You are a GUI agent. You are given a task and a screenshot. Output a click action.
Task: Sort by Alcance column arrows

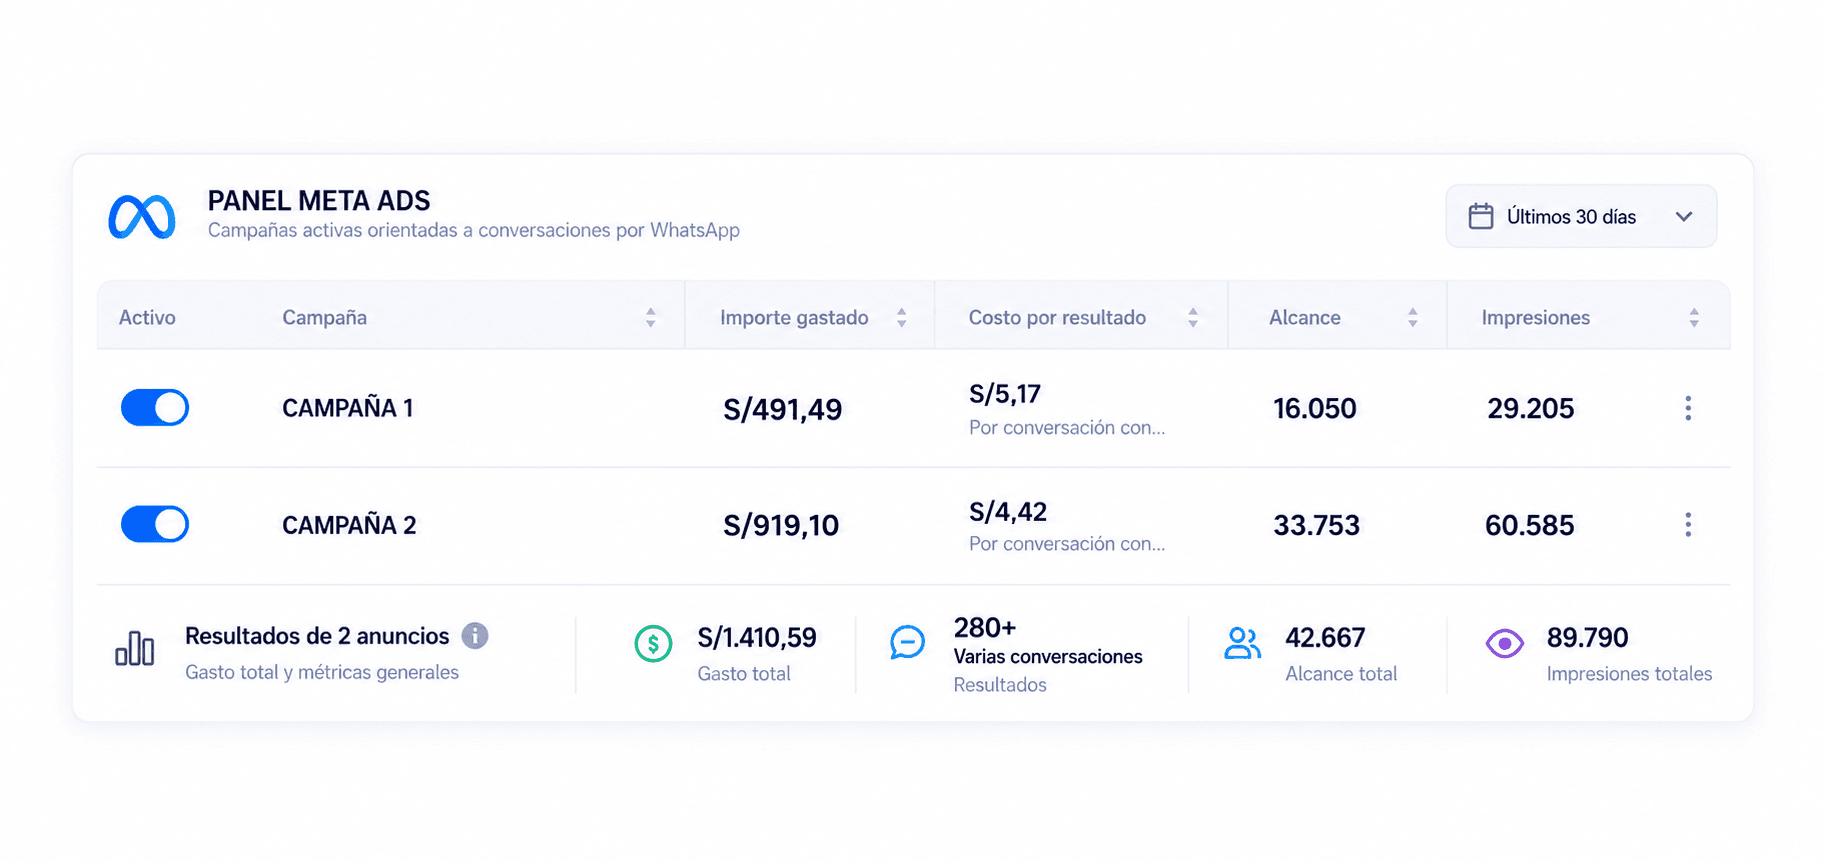click(1413, 318)
